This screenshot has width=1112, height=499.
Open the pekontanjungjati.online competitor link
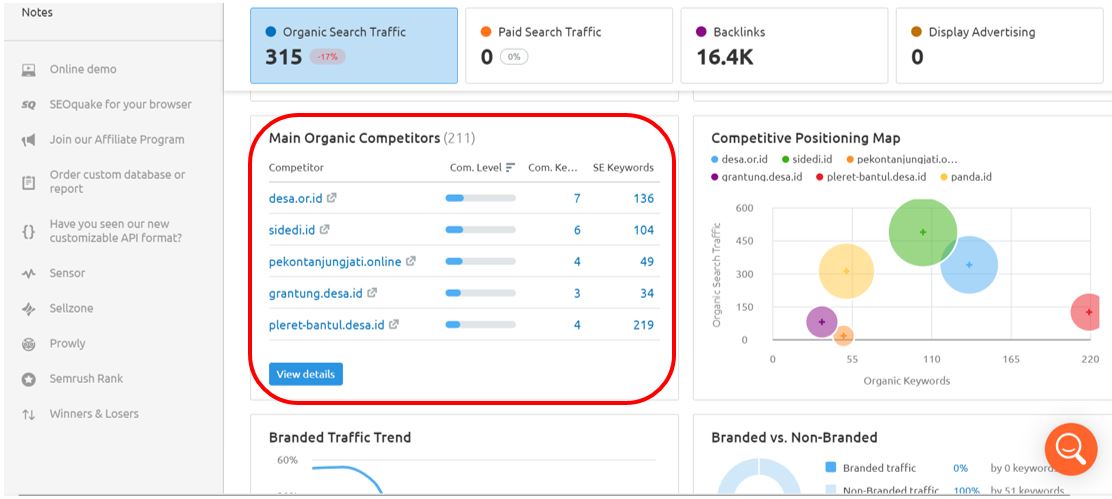(x=335, y=262)
